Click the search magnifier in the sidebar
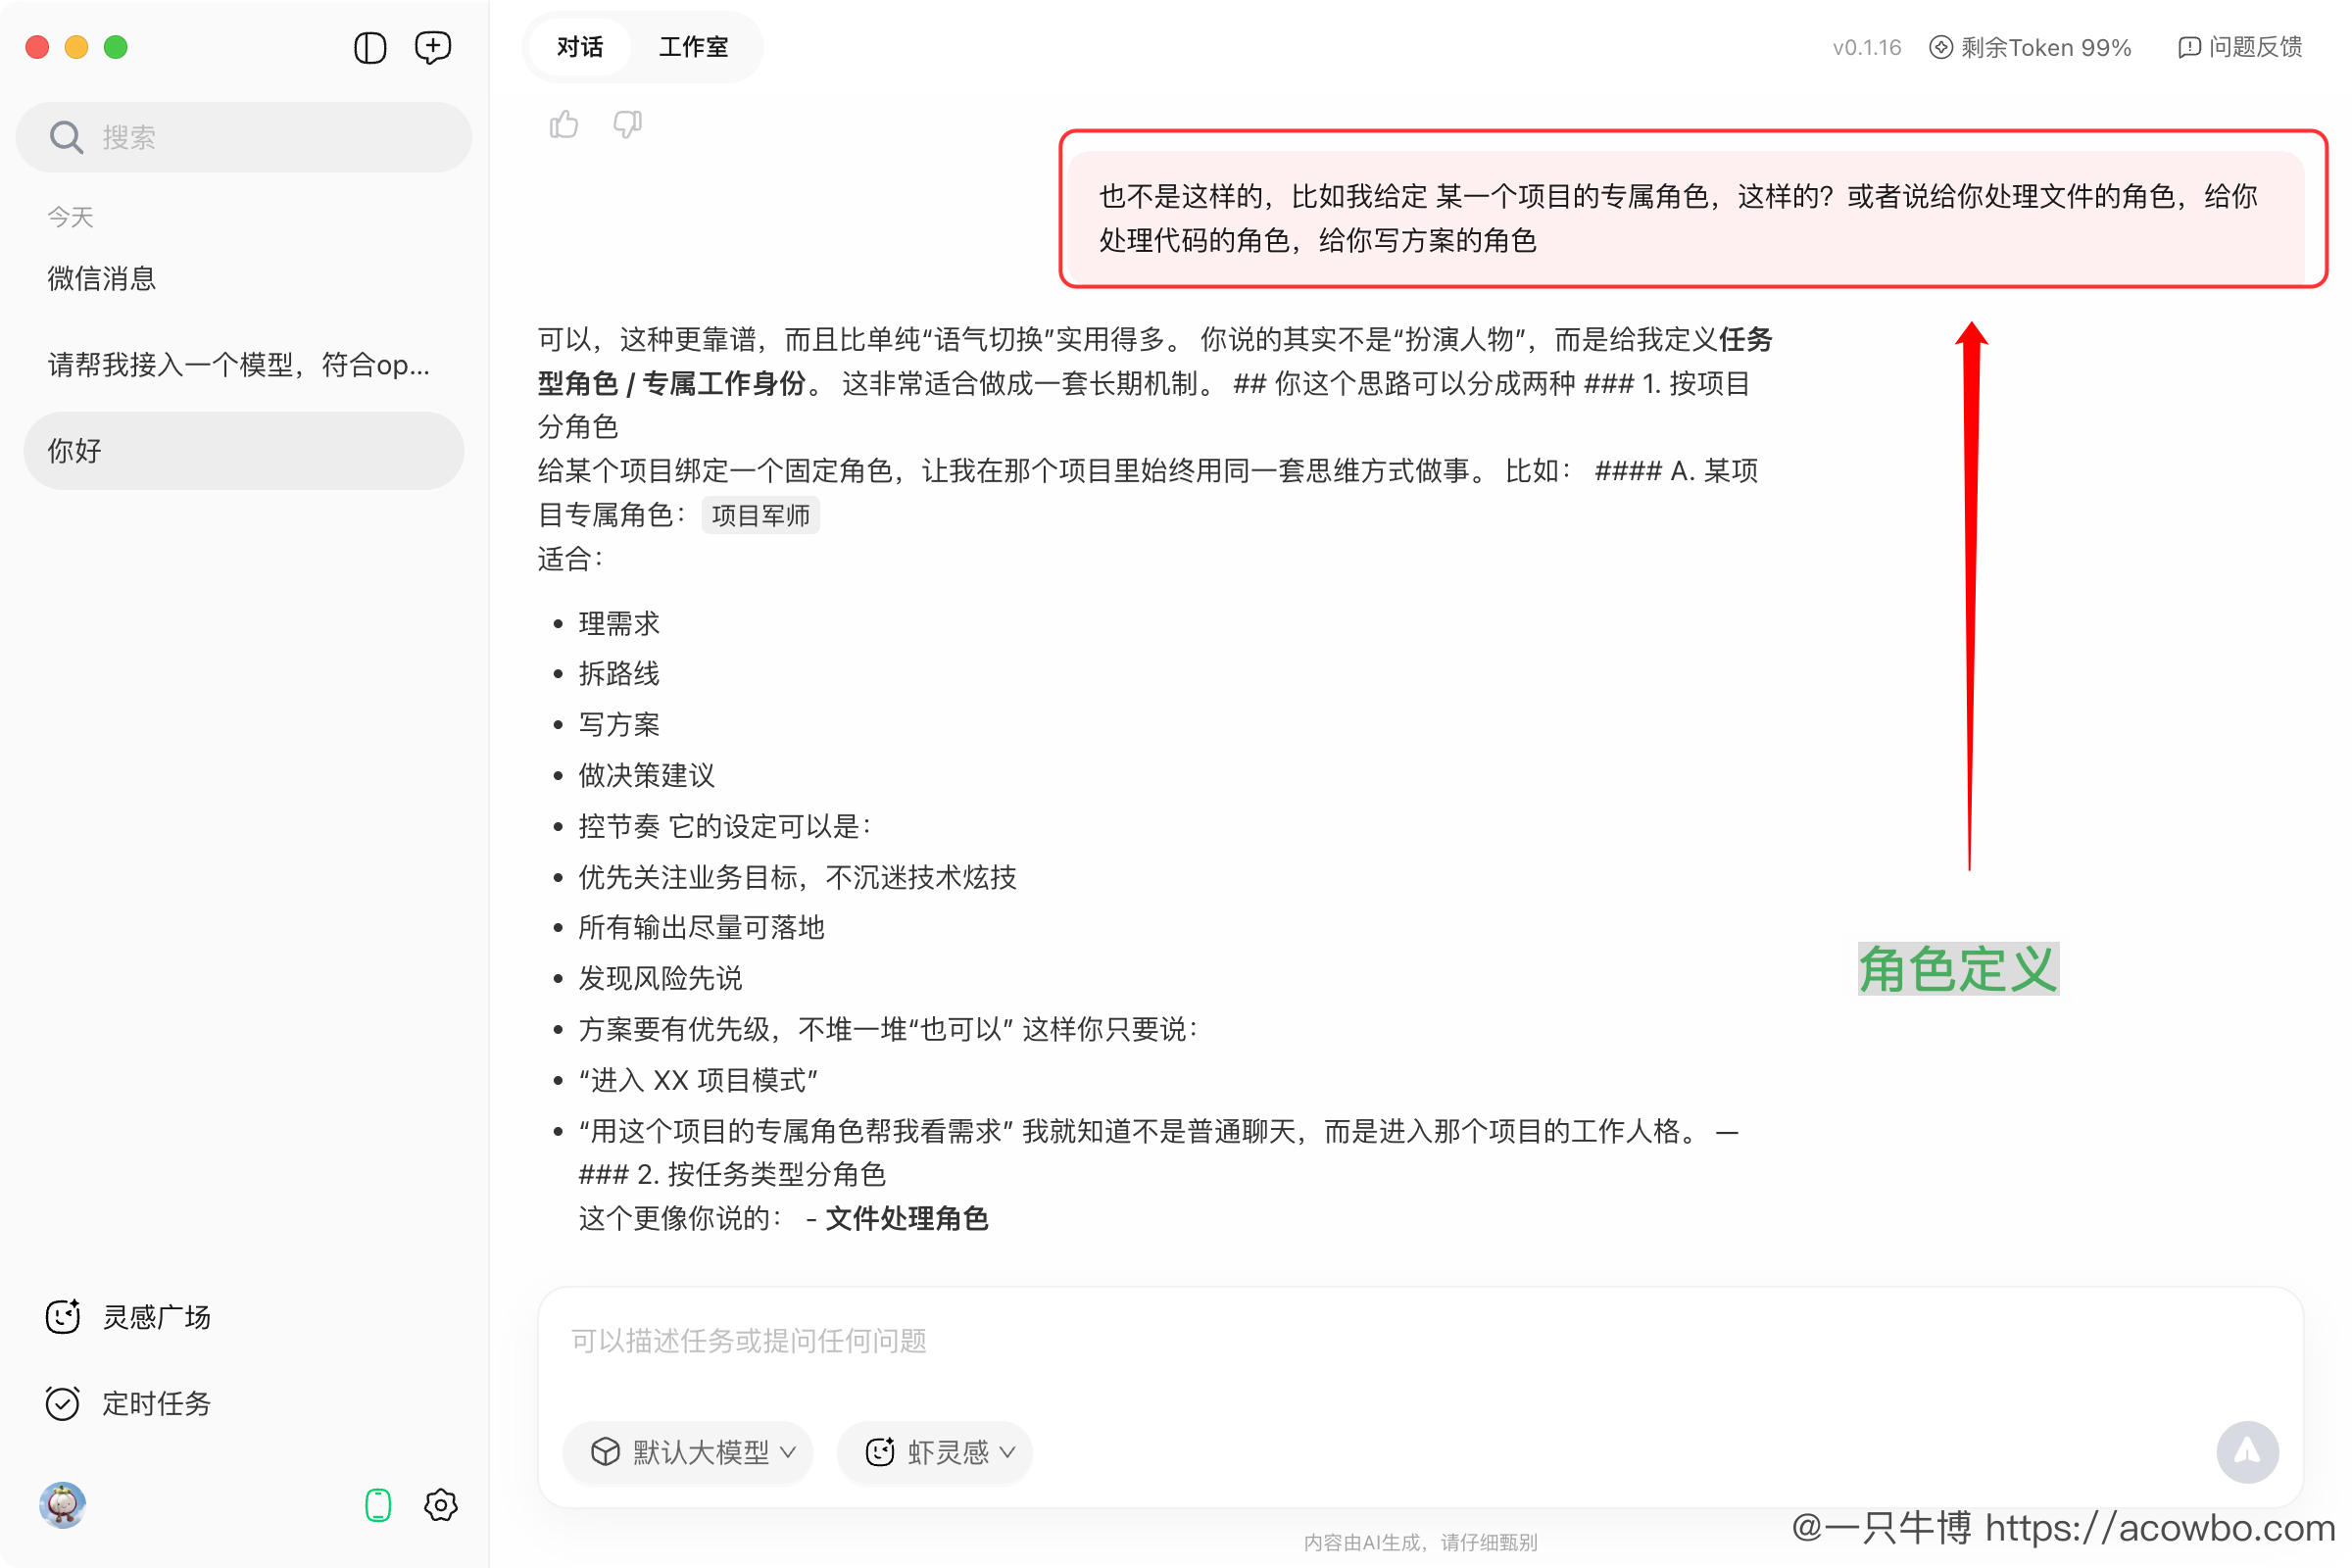The image size is (2352, 1568). click(66, 136)
